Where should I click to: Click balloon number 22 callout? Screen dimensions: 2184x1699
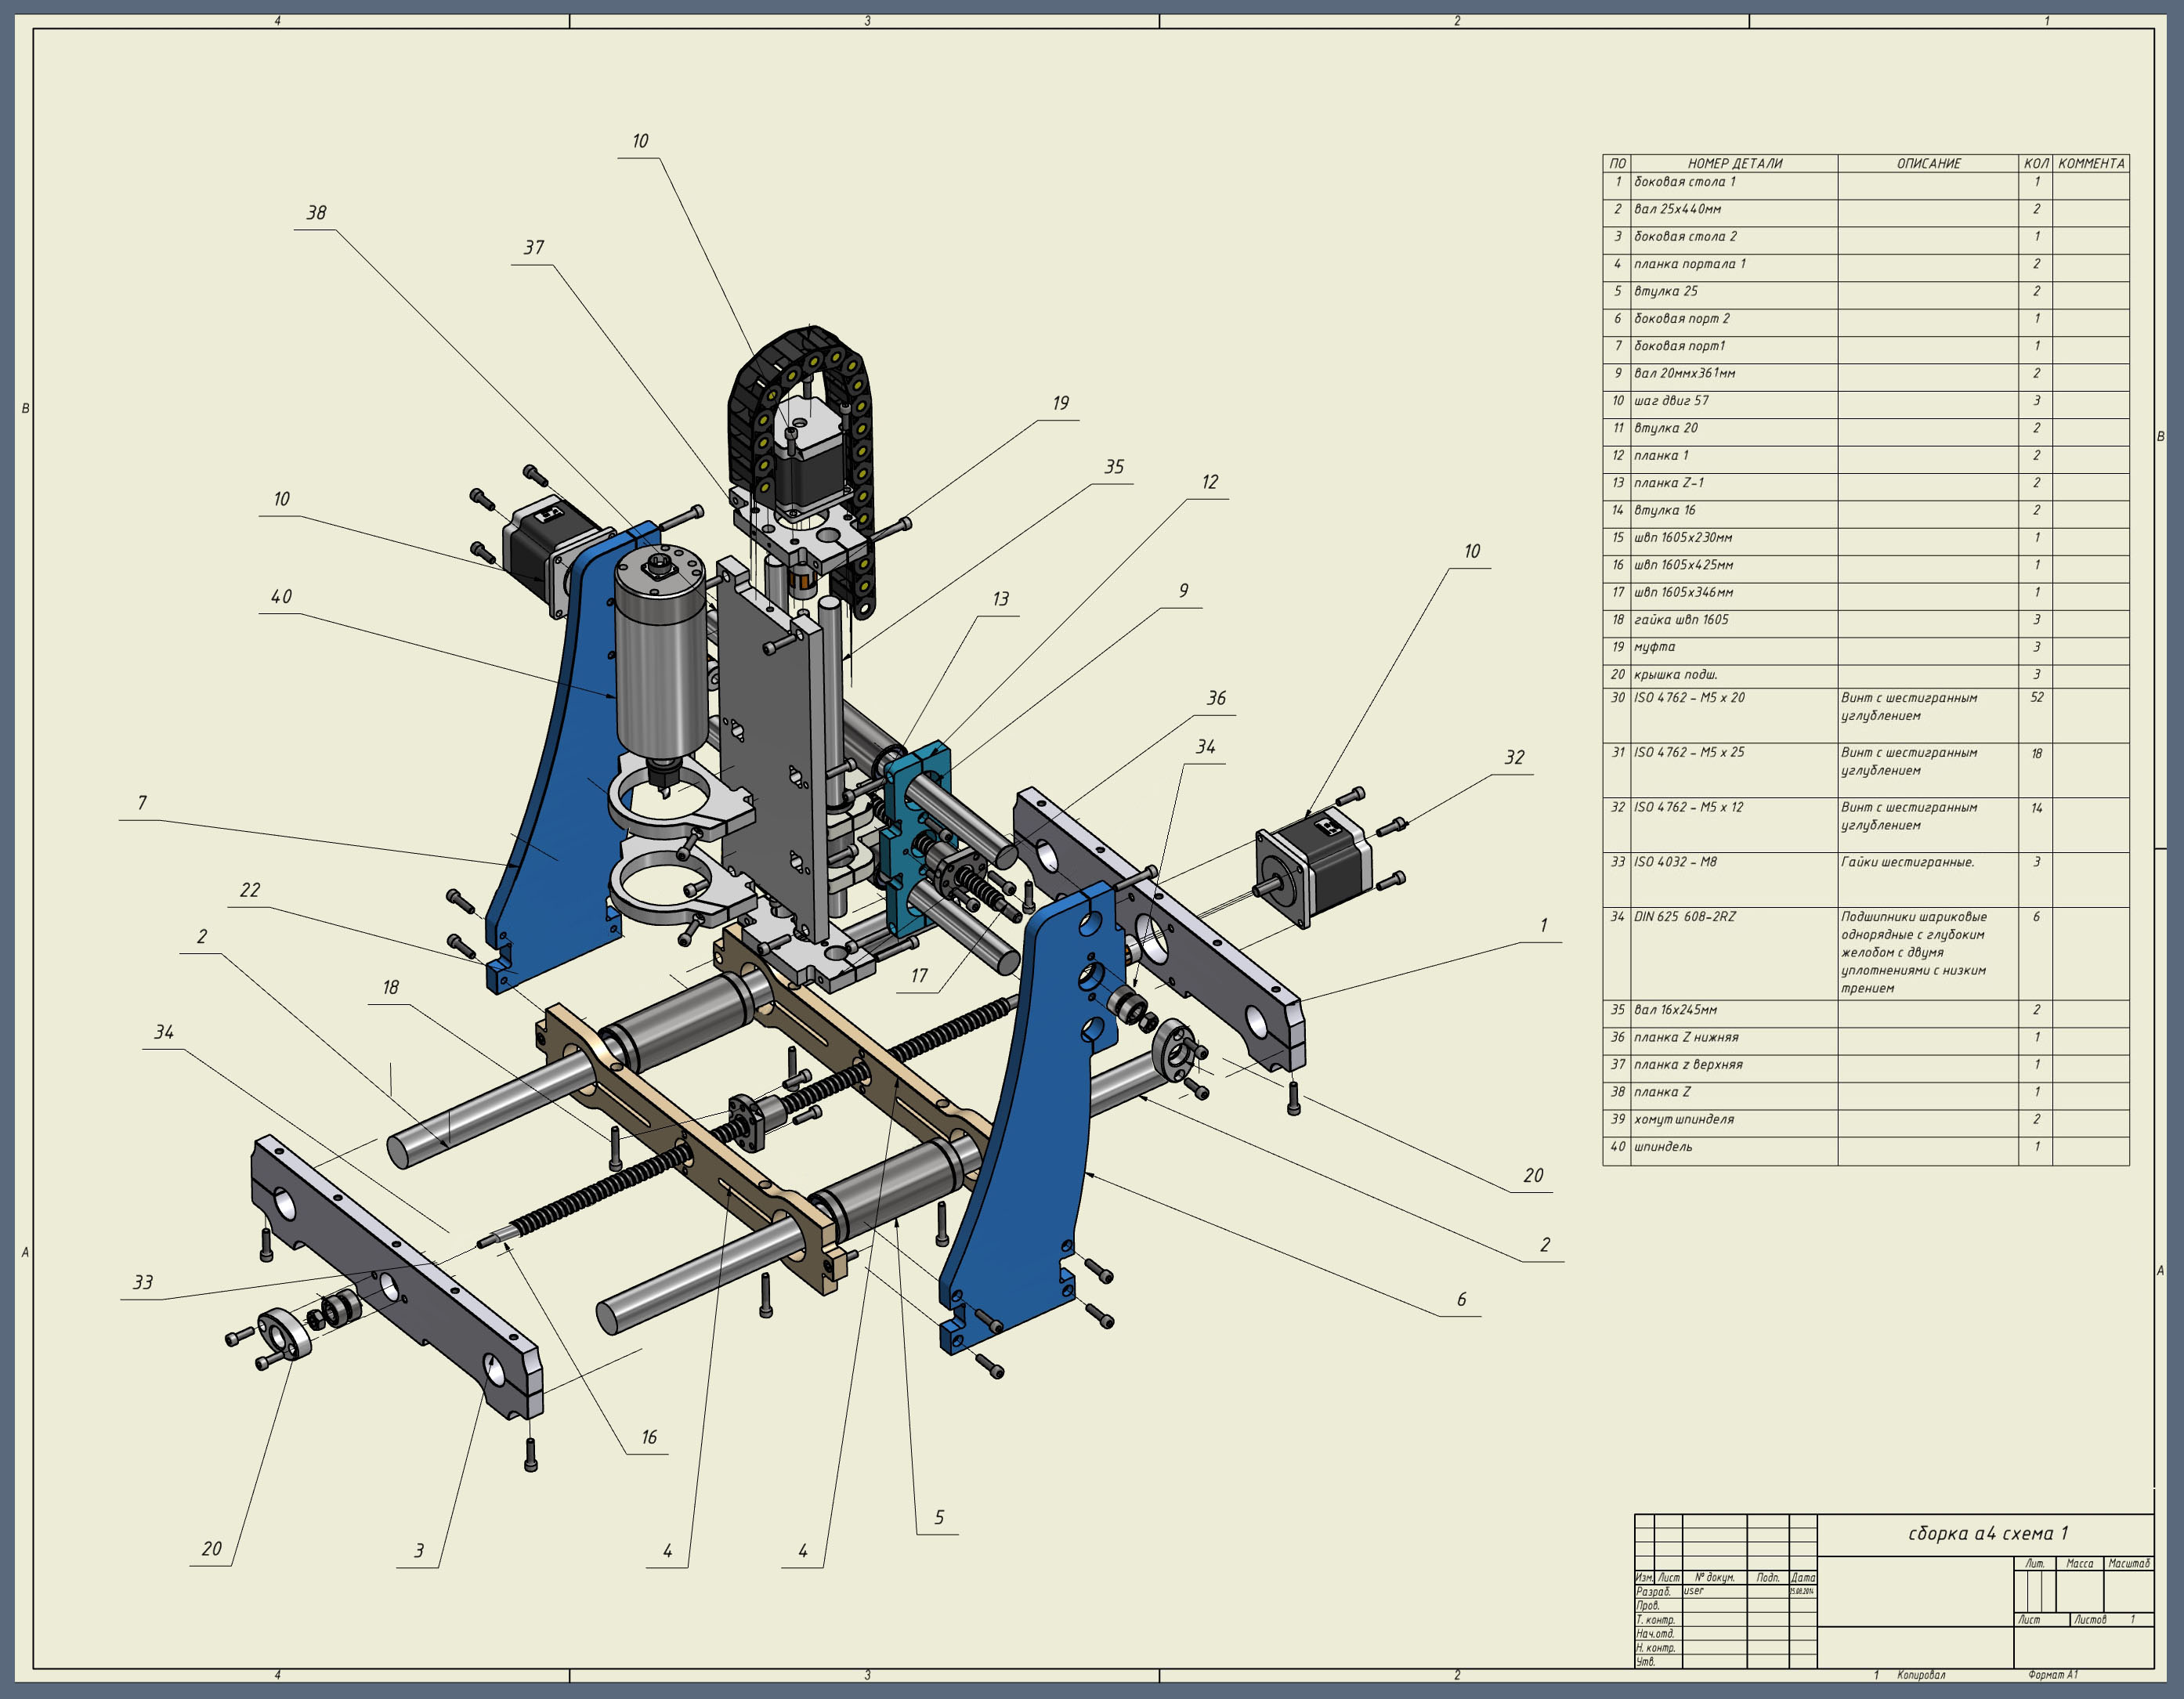pos(250,890)
